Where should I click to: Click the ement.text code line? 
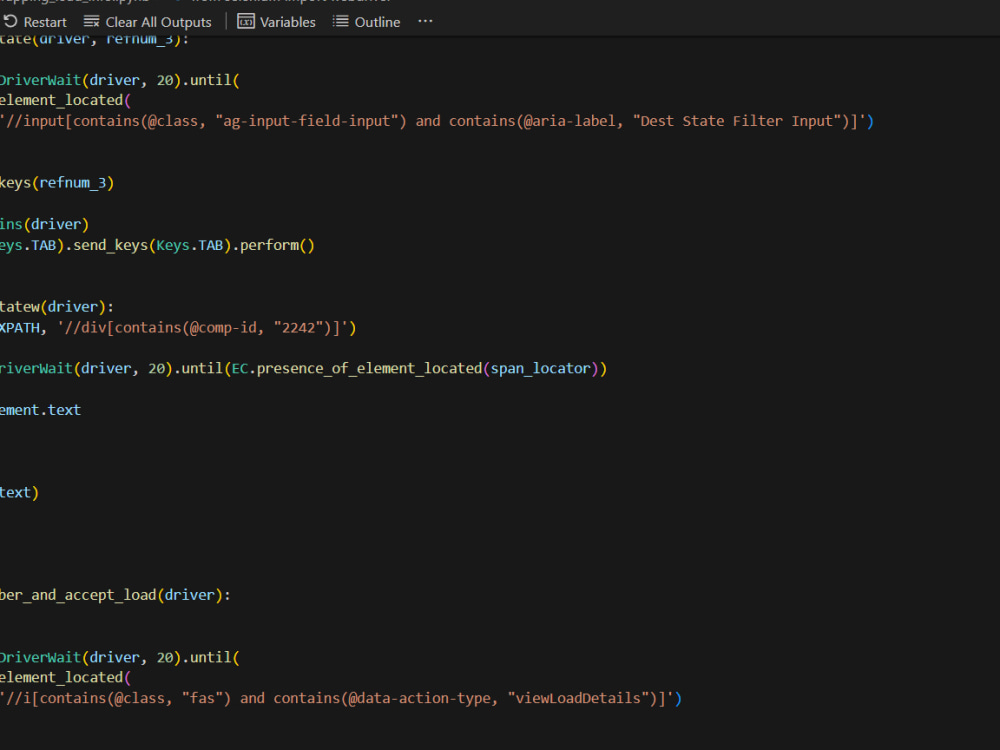[40, 410]
